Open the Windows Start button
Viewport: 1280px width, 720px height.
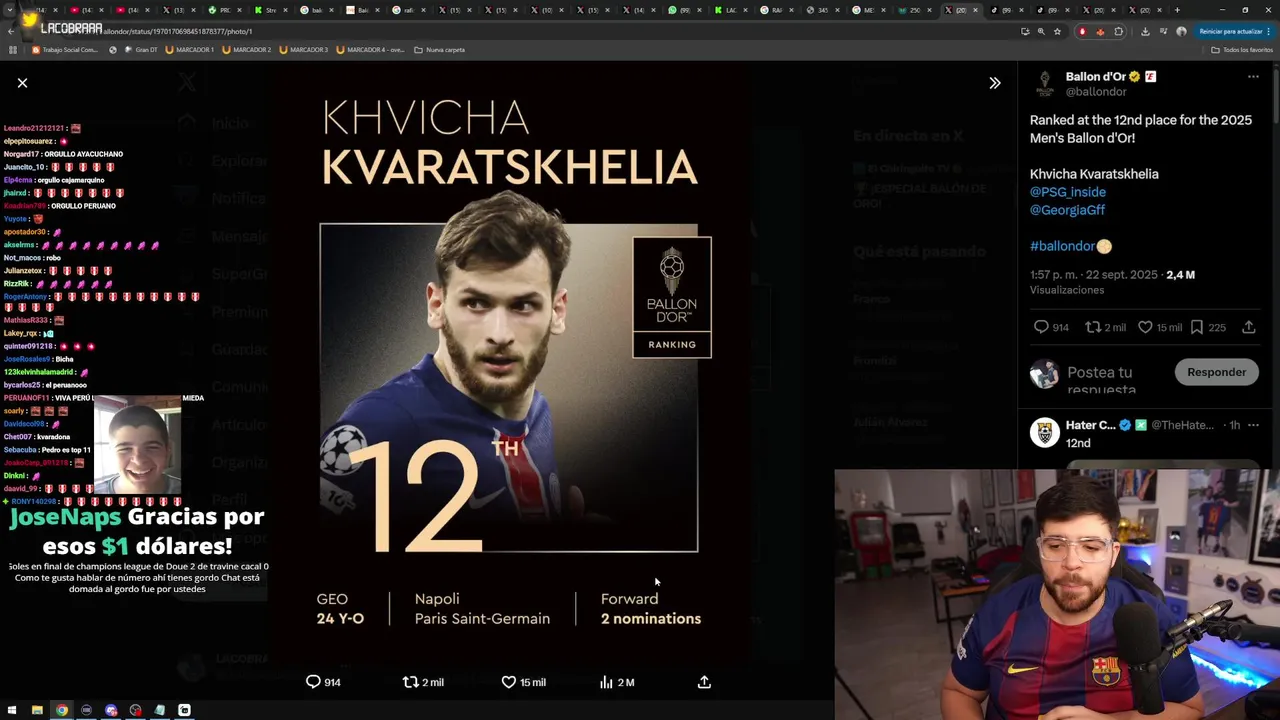coord(12,710)
